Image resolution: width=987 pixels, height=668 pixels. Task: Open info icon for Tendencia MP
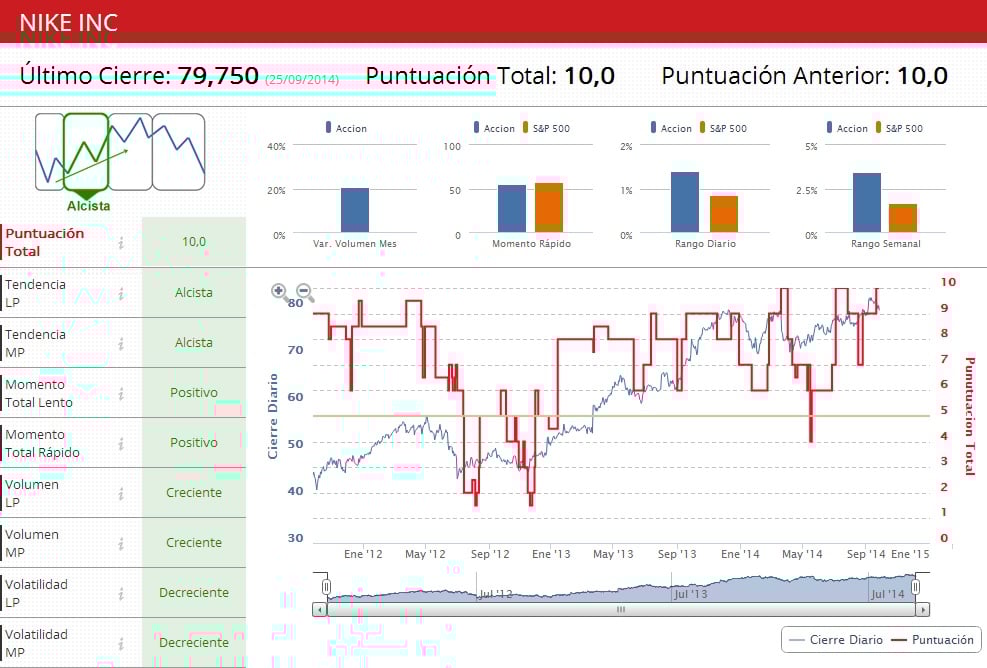[x=121, y=343]
